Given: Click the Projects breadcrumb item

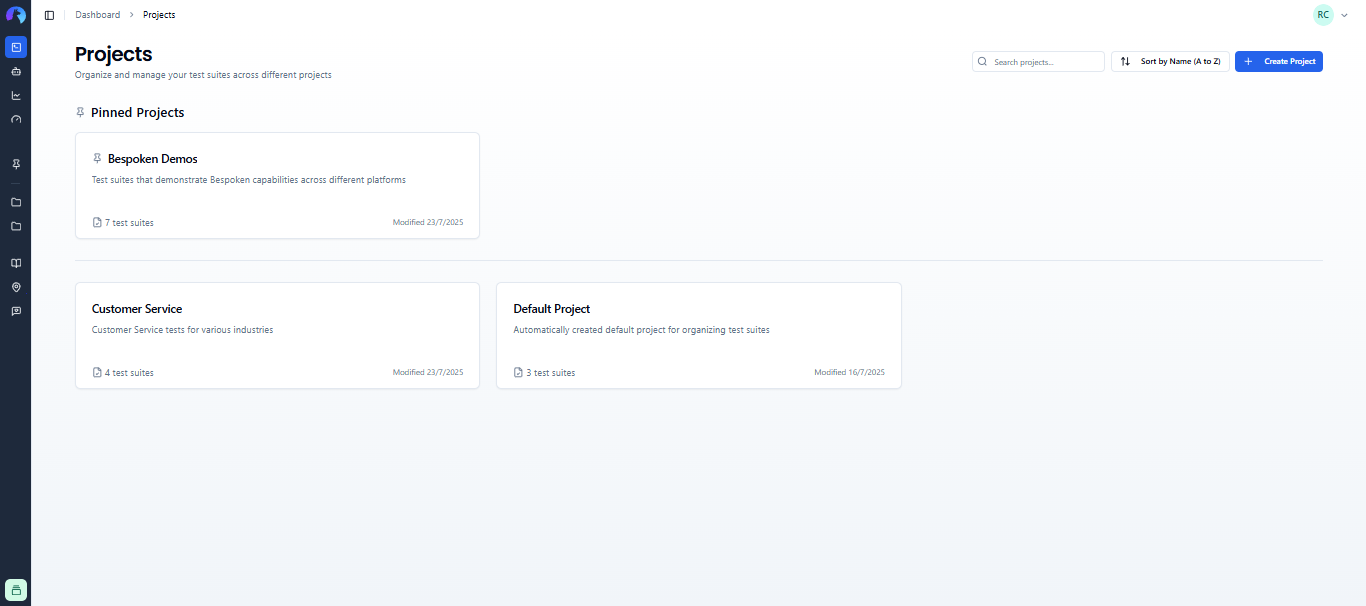Looking at the screenshot, I should pos(159,15).
